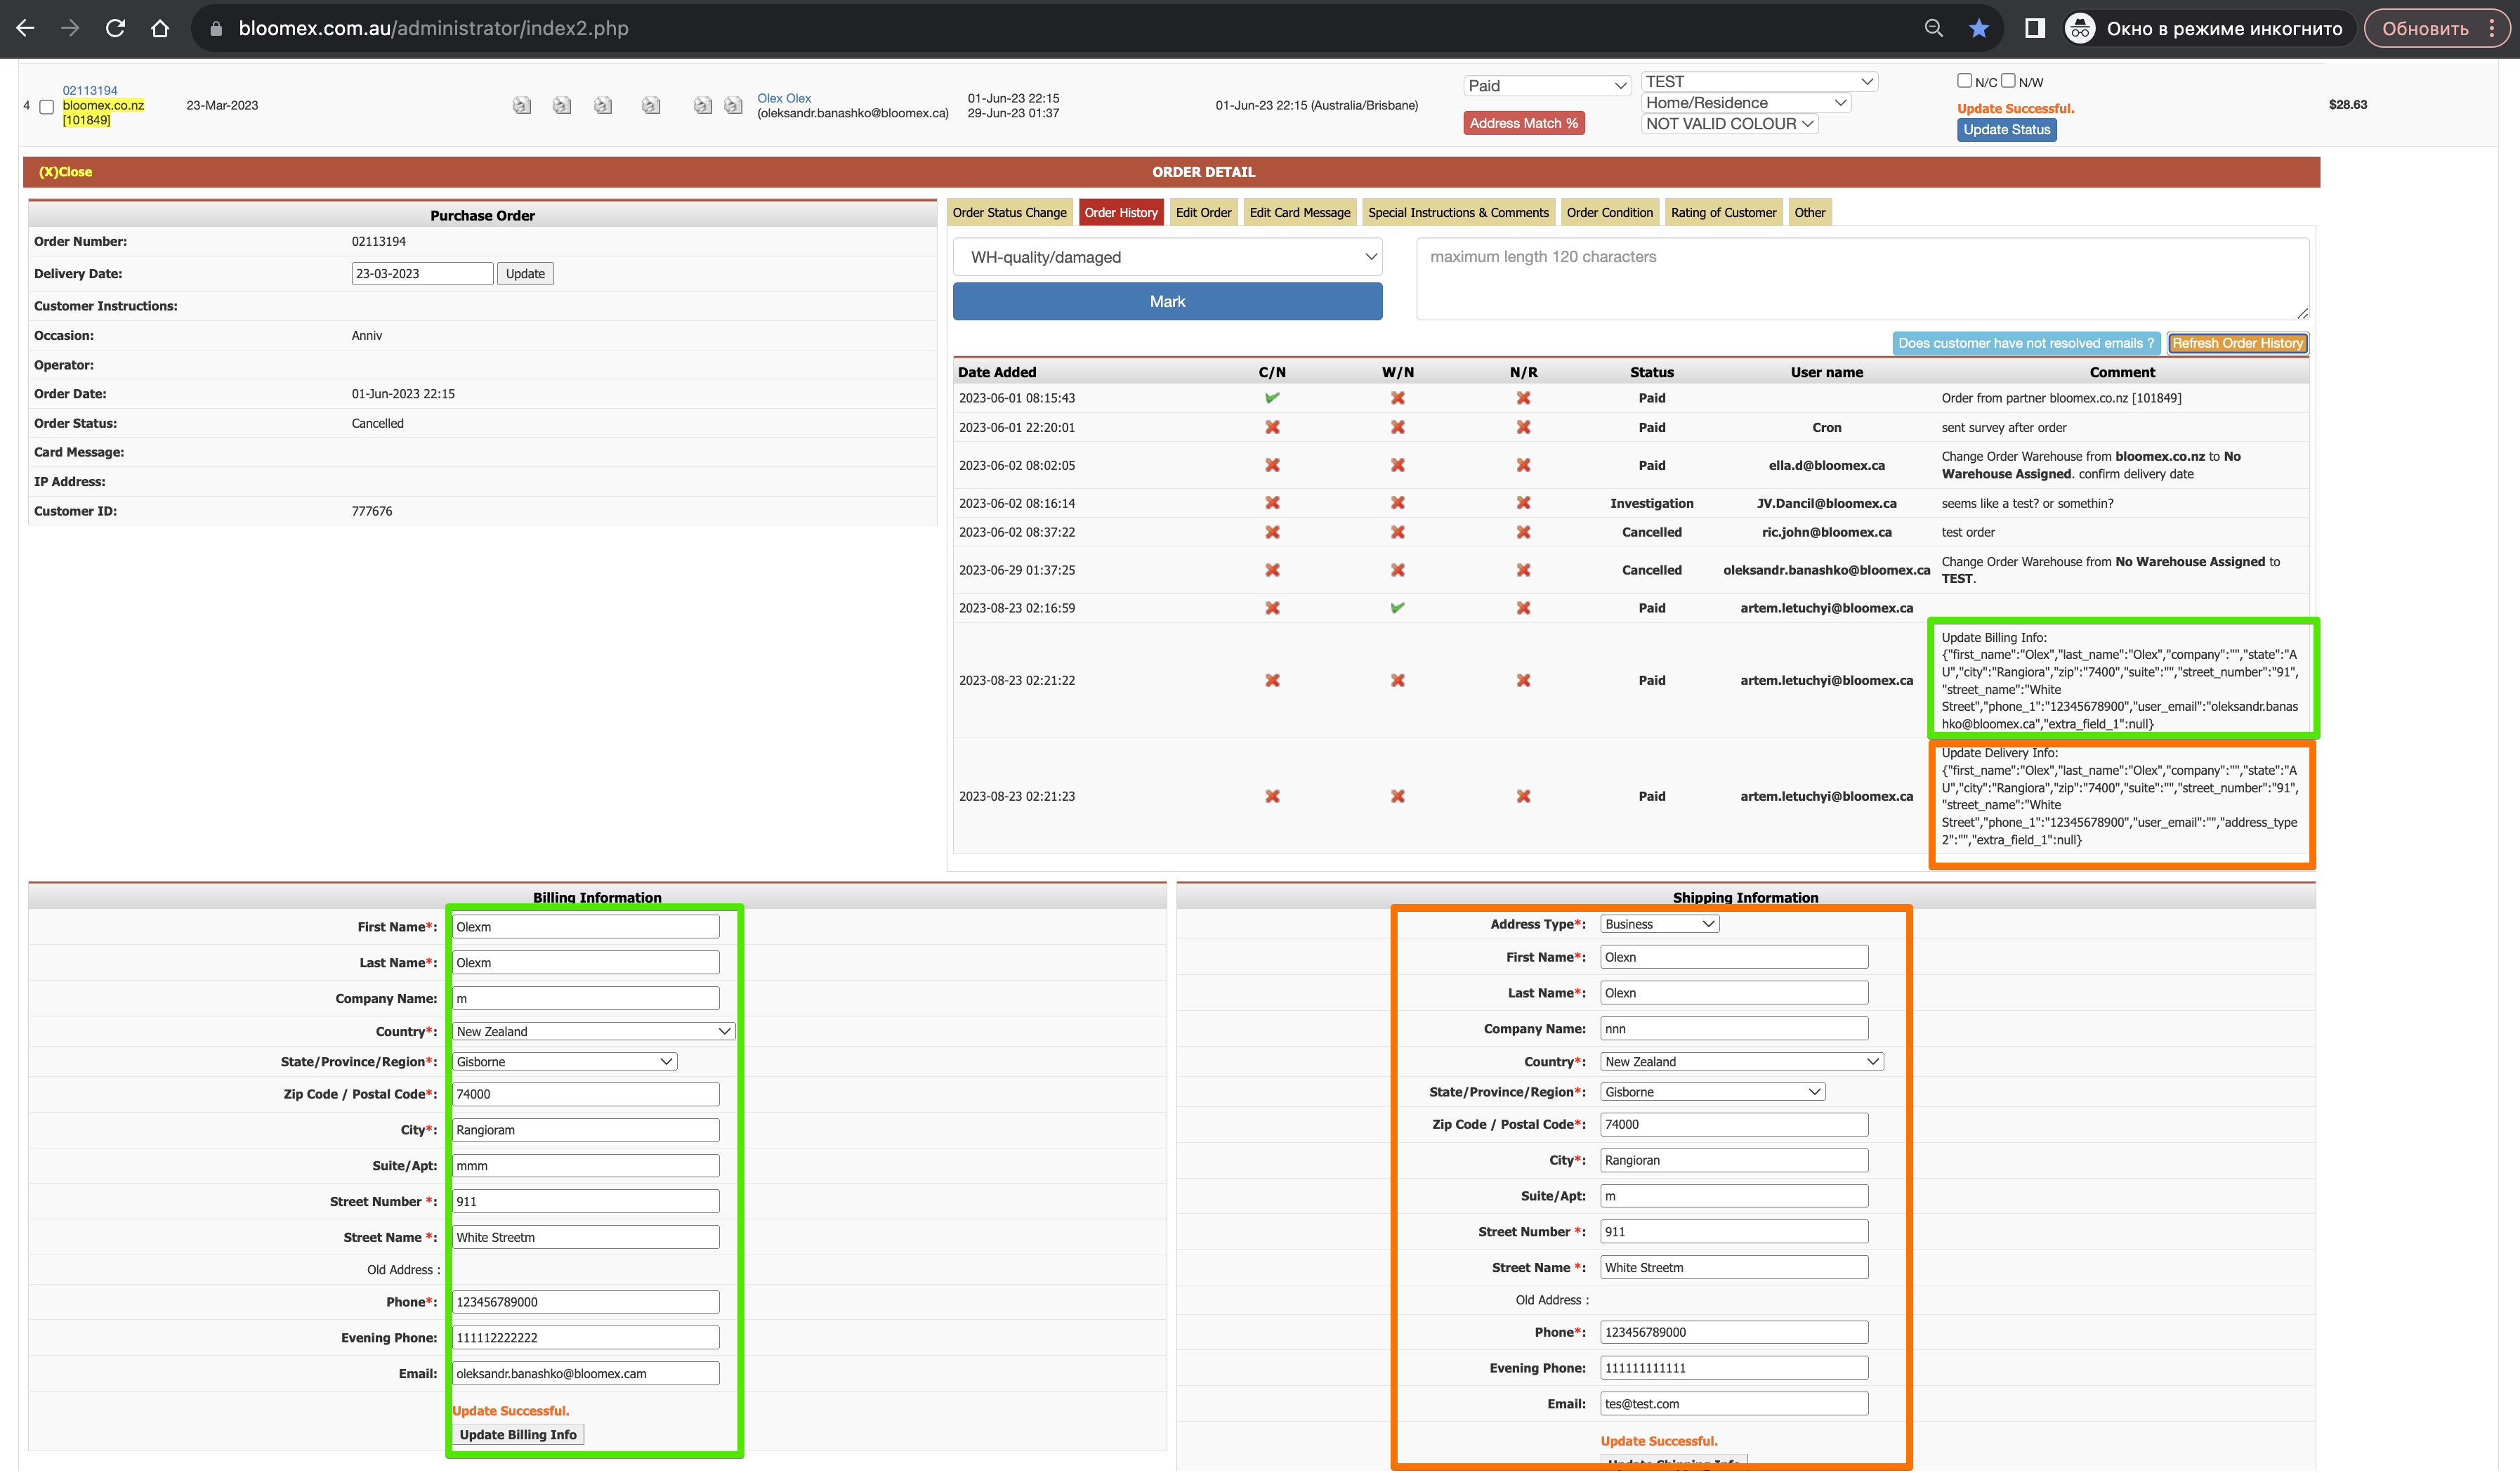Tick the checkbox for order 02113194
Viewport: 2520px width, 1473px height.
coord(46,106)
